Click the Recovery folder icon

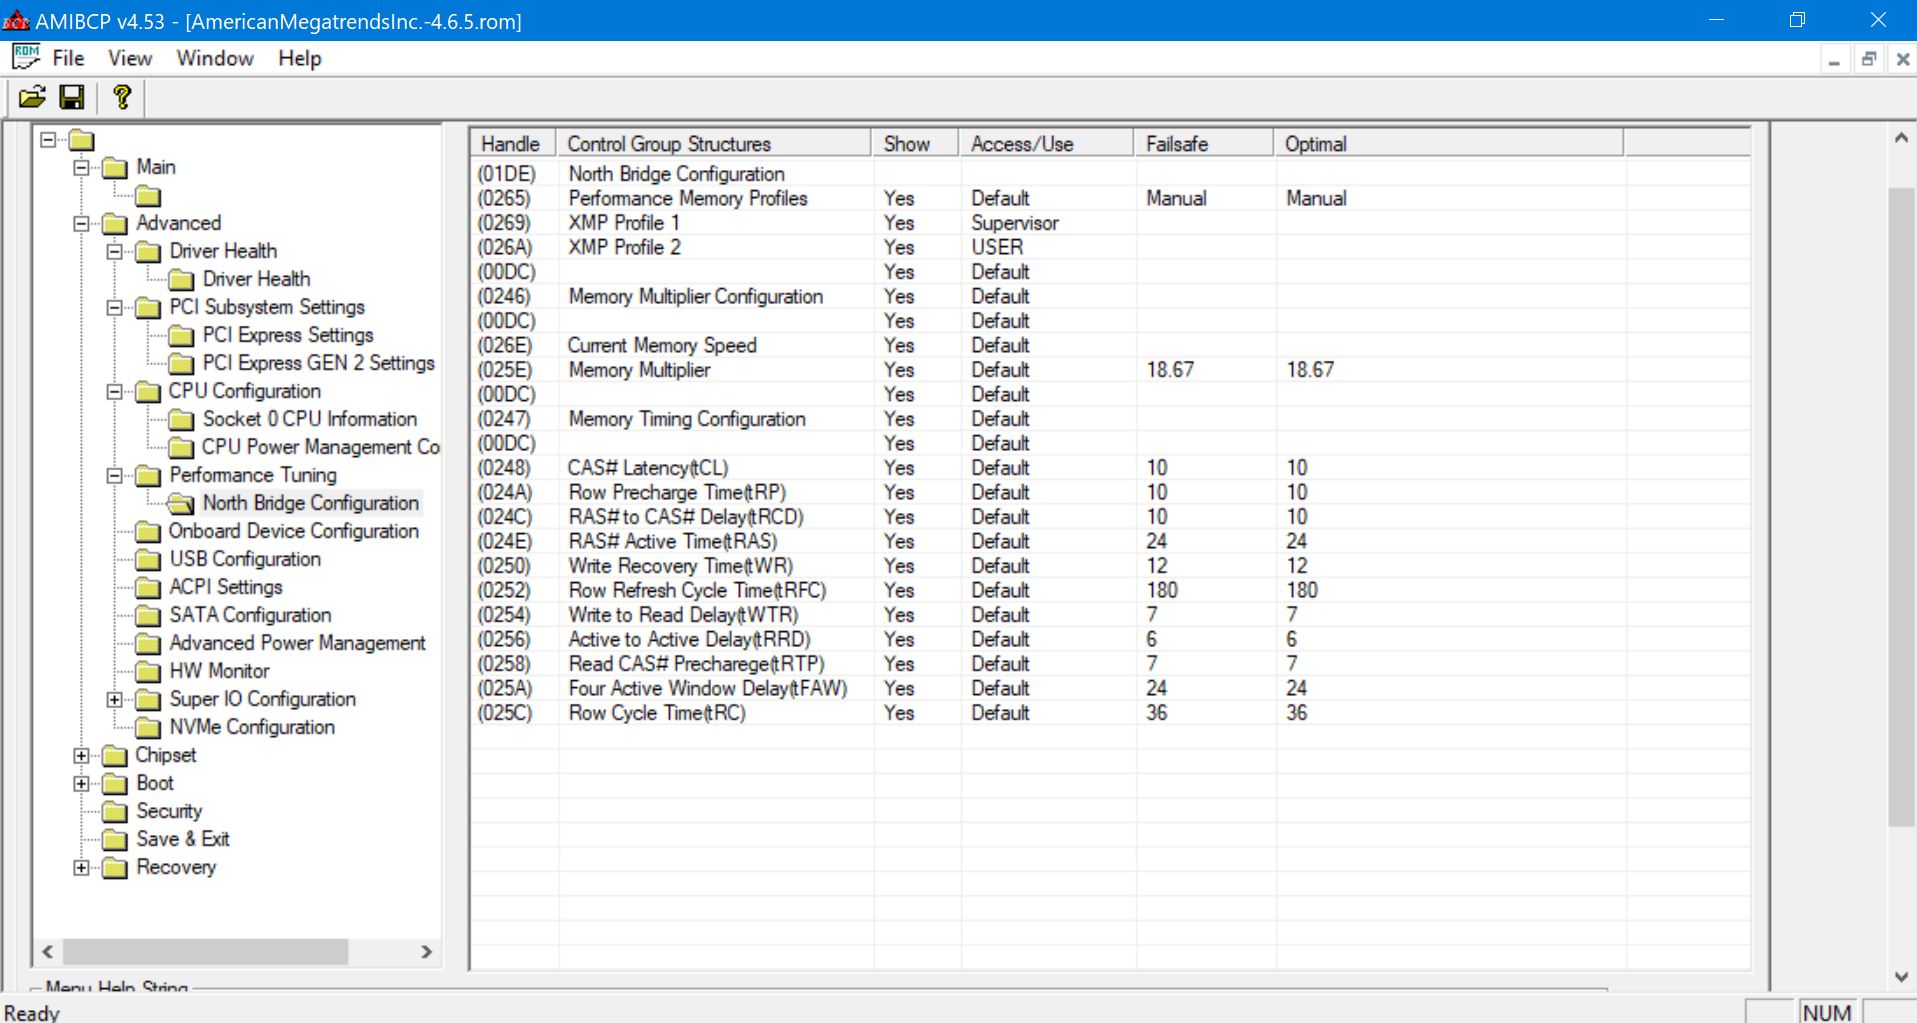click(115, 867)
